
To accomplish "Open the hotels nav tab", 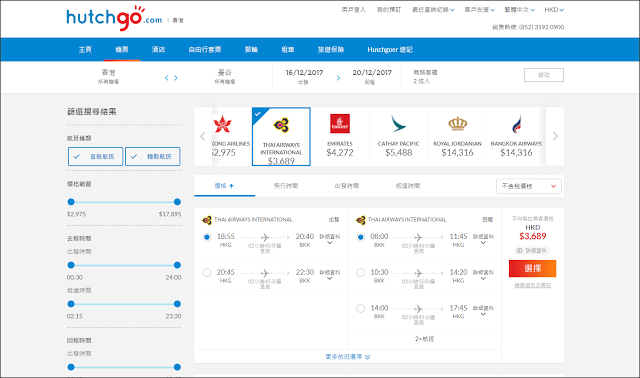I will click(158, 49).
